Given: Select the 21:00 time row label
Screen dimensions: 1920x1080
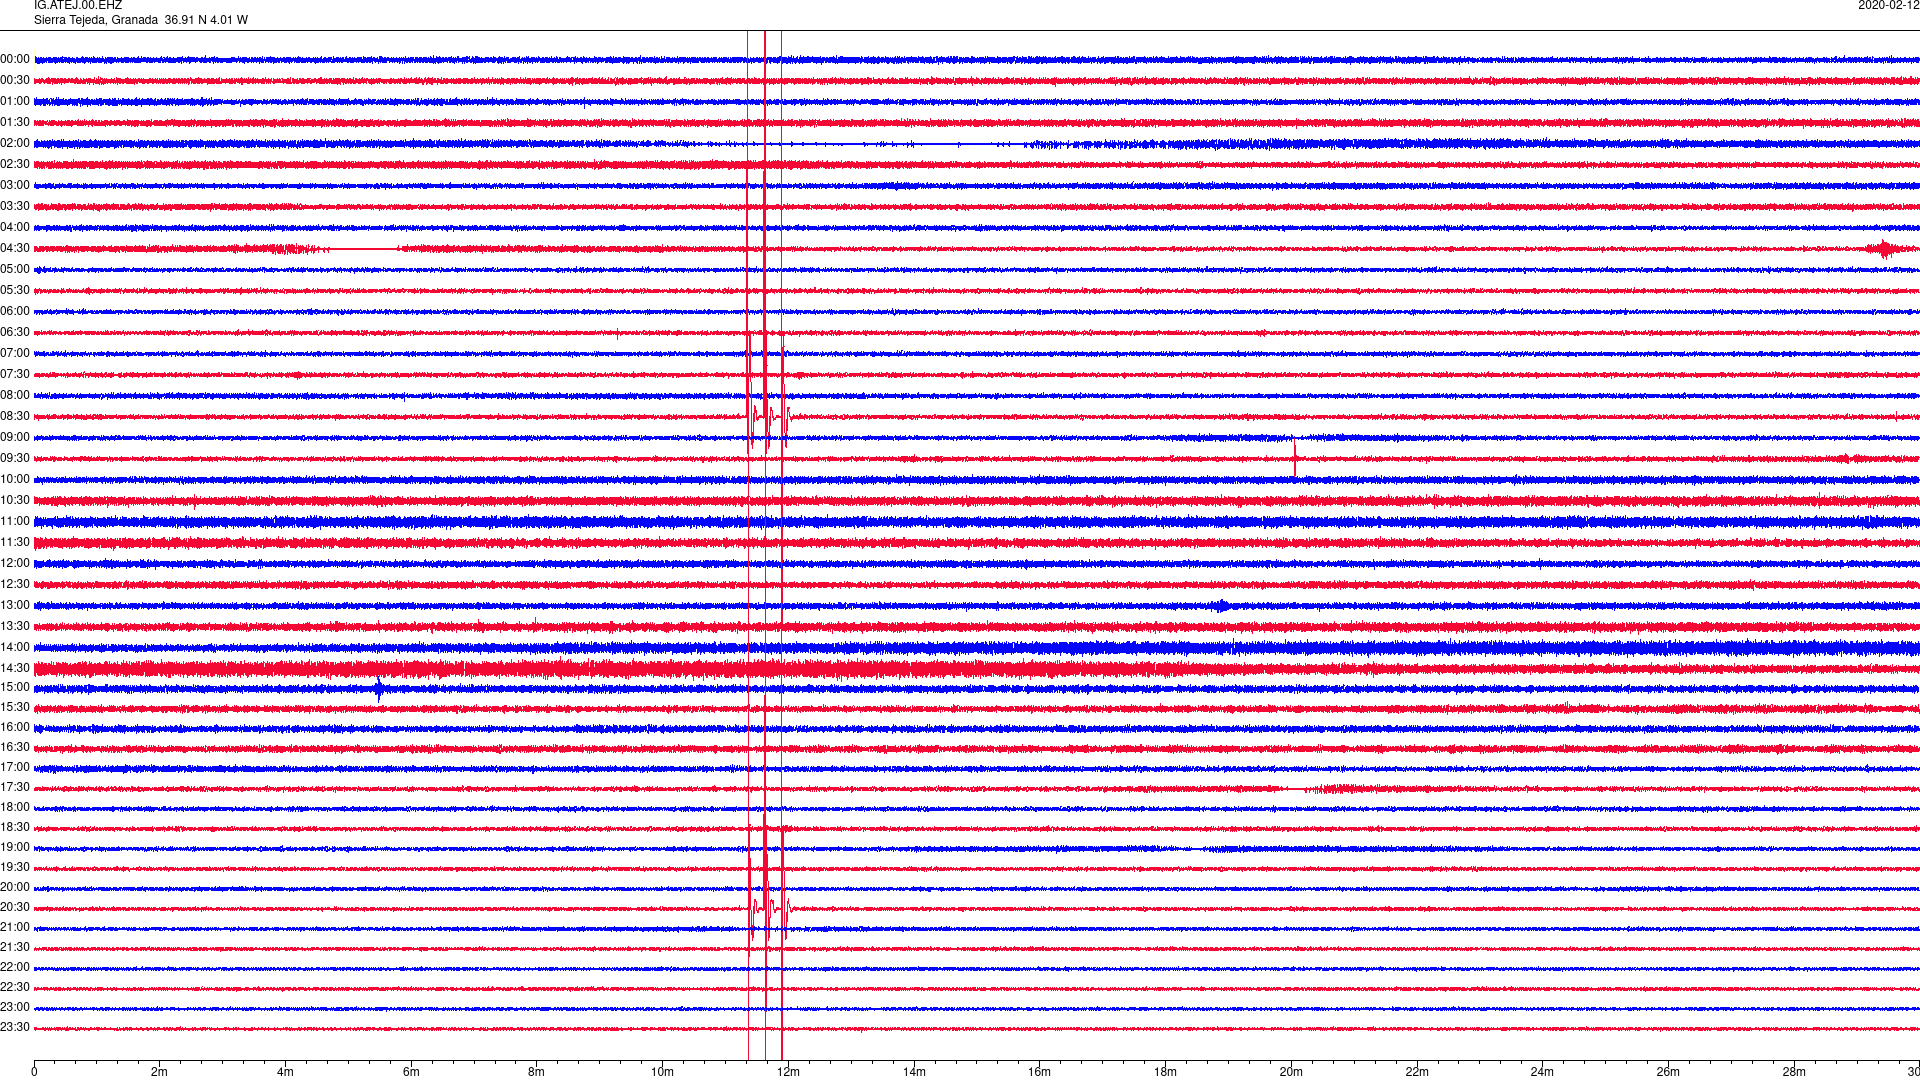Looking at the screenshot, I should pyautogui.click(x=15, y=927).
